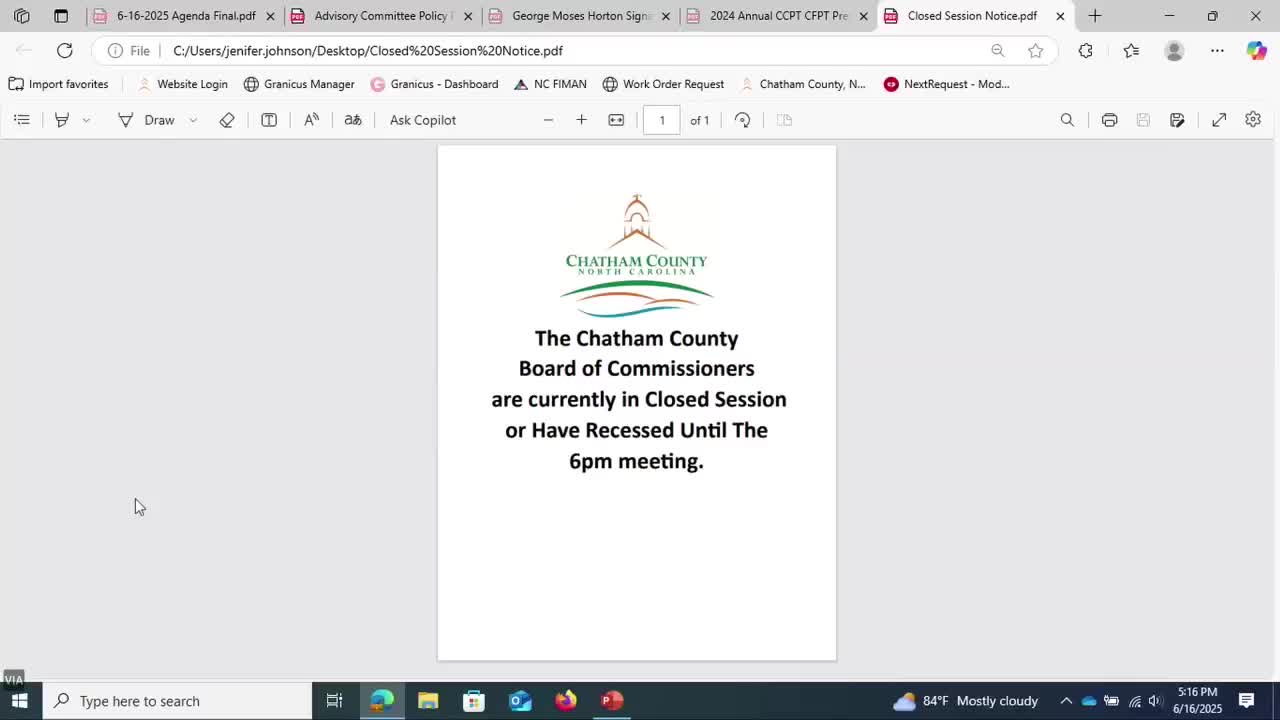Open browser Extensions

click(1085, 50)
